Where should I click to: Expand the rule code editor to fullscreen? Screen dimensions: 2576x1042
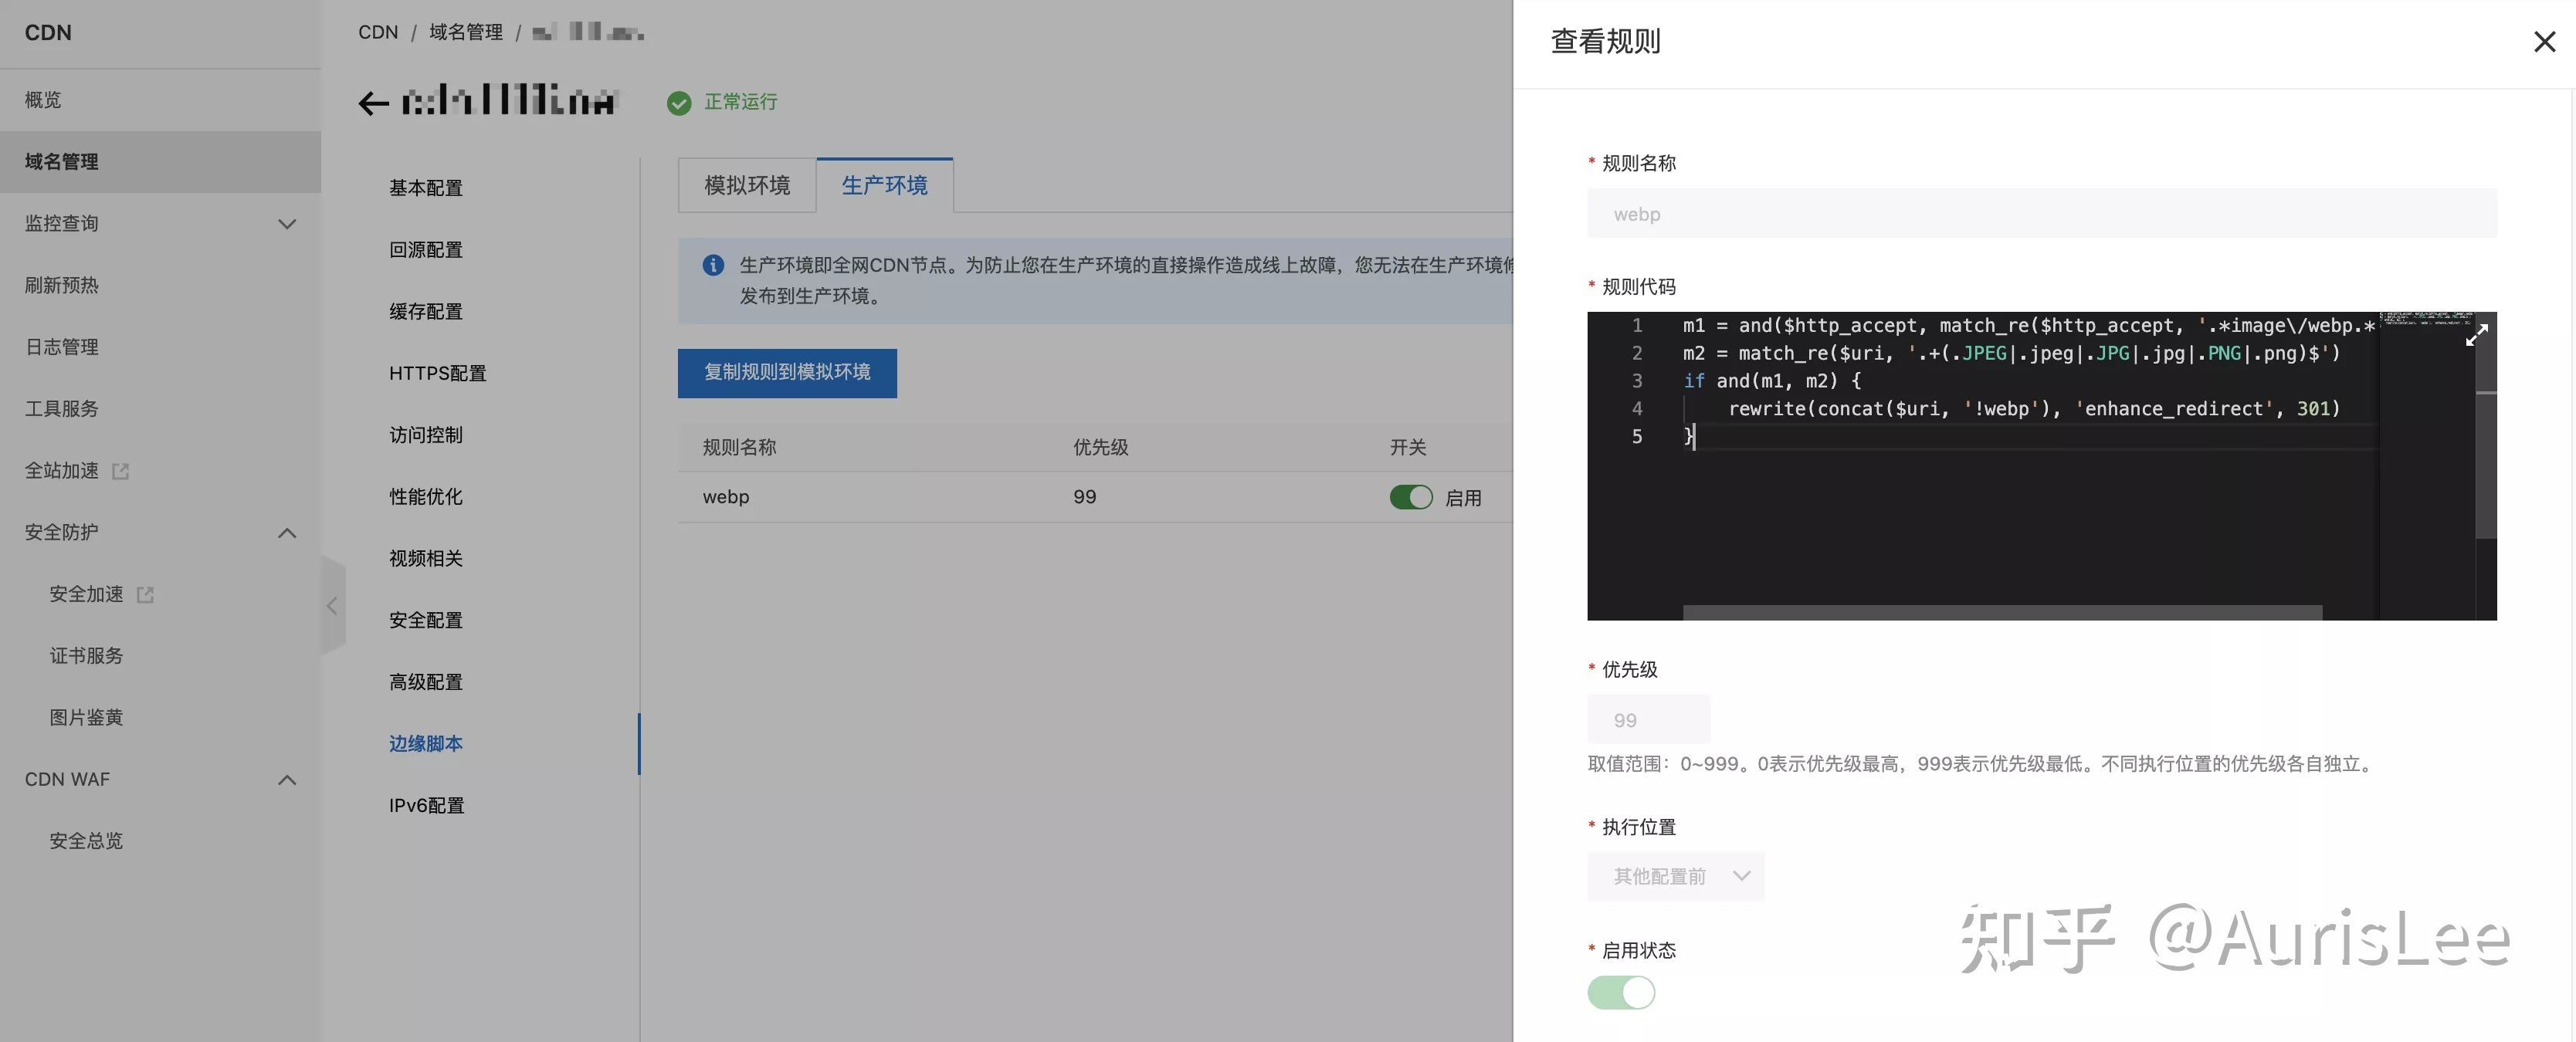[x=2476, y=335]
